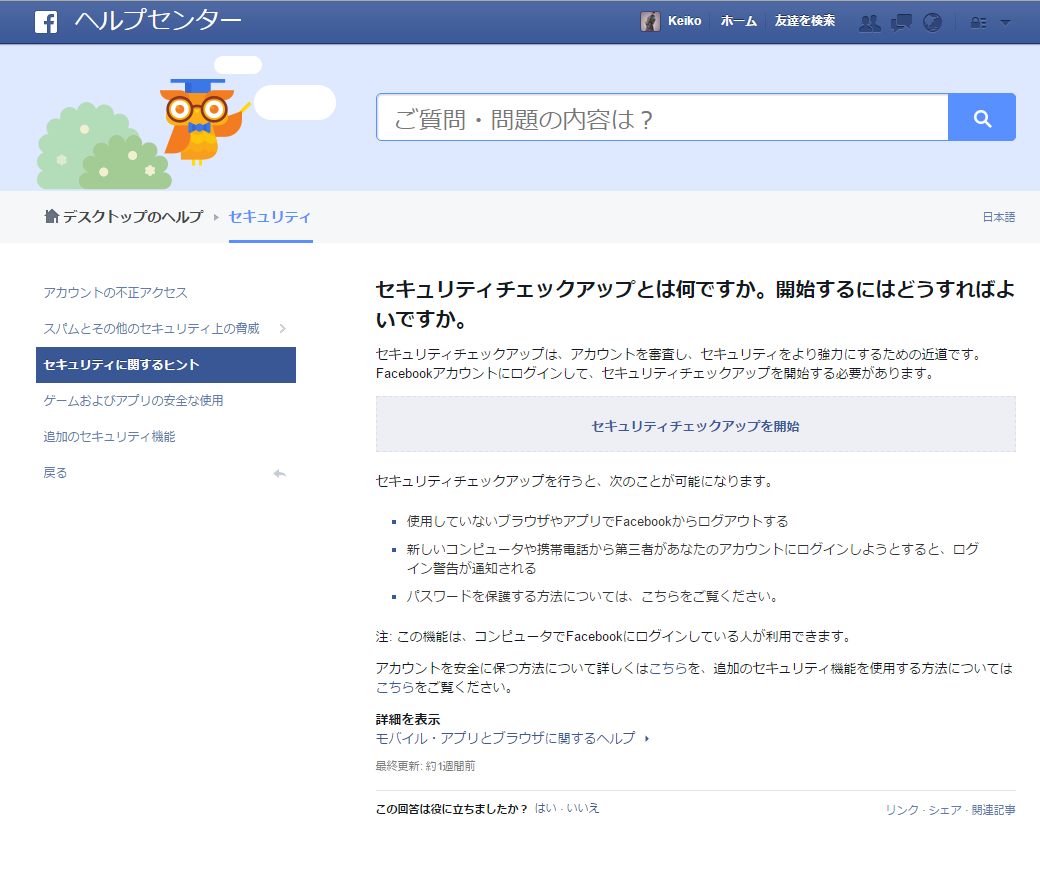Focus the ご質問・問題の内容は？ search field
Screen dimensions: 1040x880
pyautogui.click(x=662, y=117)
